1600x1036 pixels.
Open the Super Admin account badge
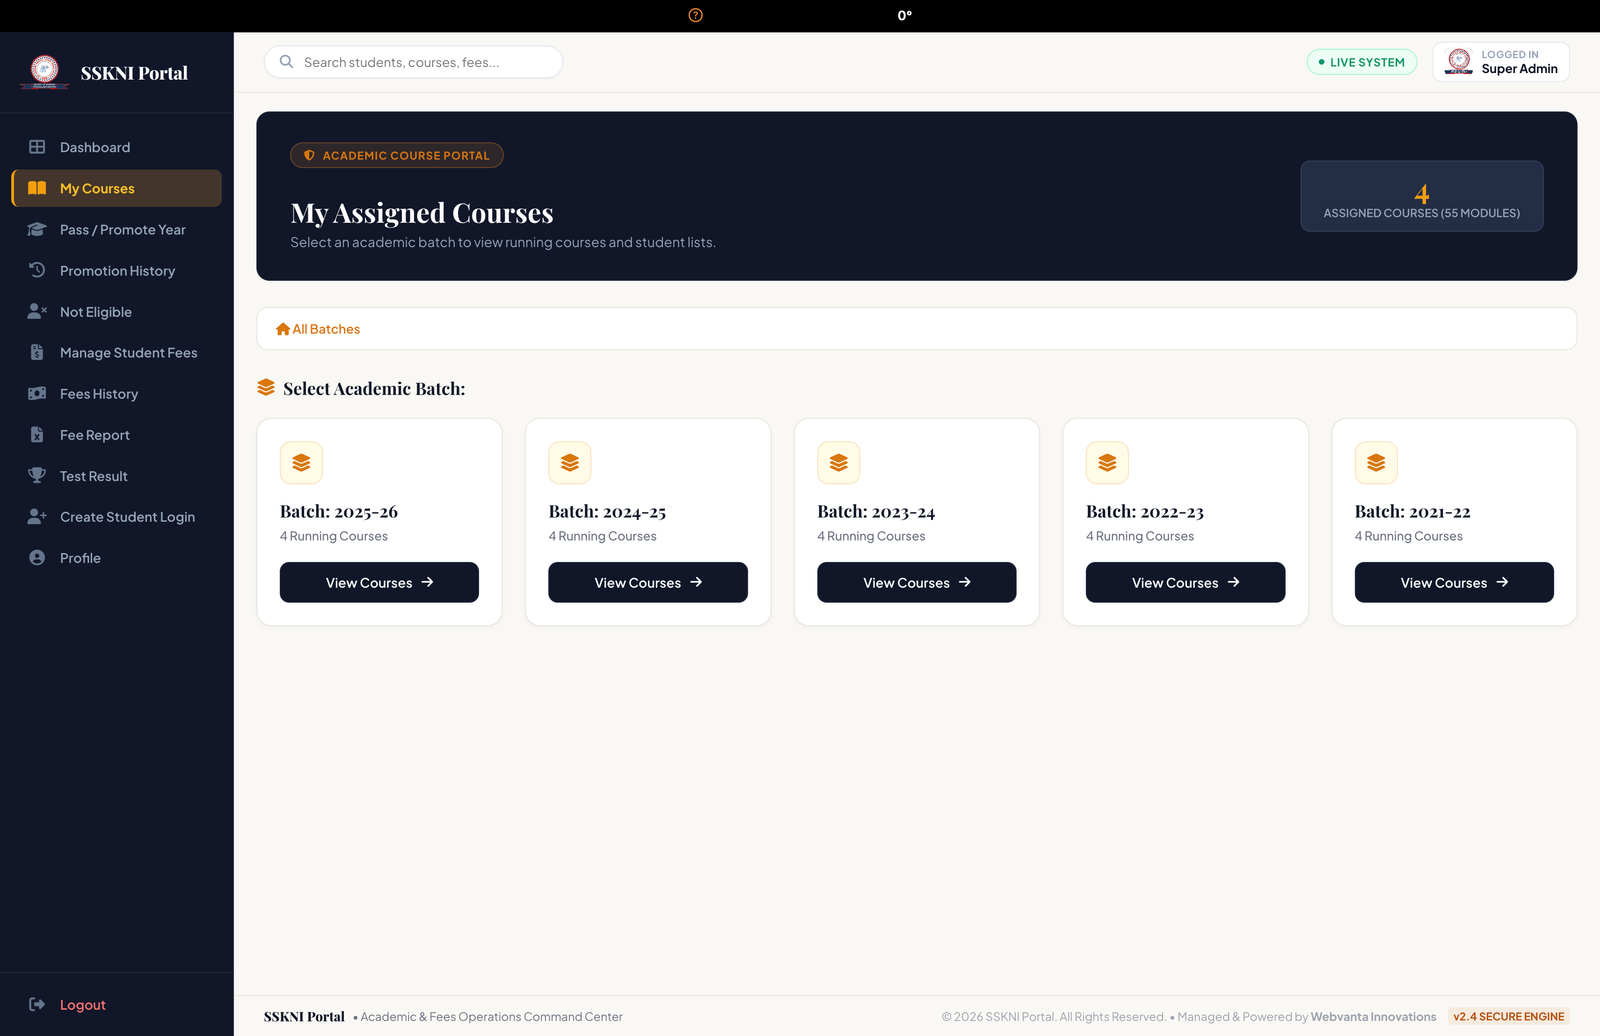[1501, 62]
